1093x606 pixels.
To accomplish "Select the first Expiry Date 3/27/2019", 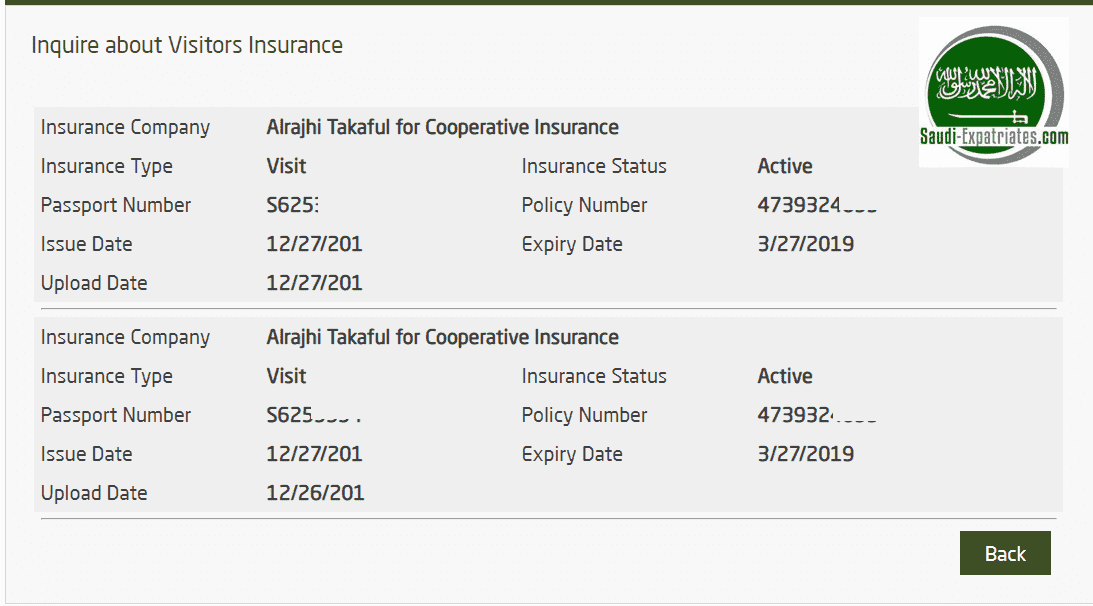I will 806,244.
